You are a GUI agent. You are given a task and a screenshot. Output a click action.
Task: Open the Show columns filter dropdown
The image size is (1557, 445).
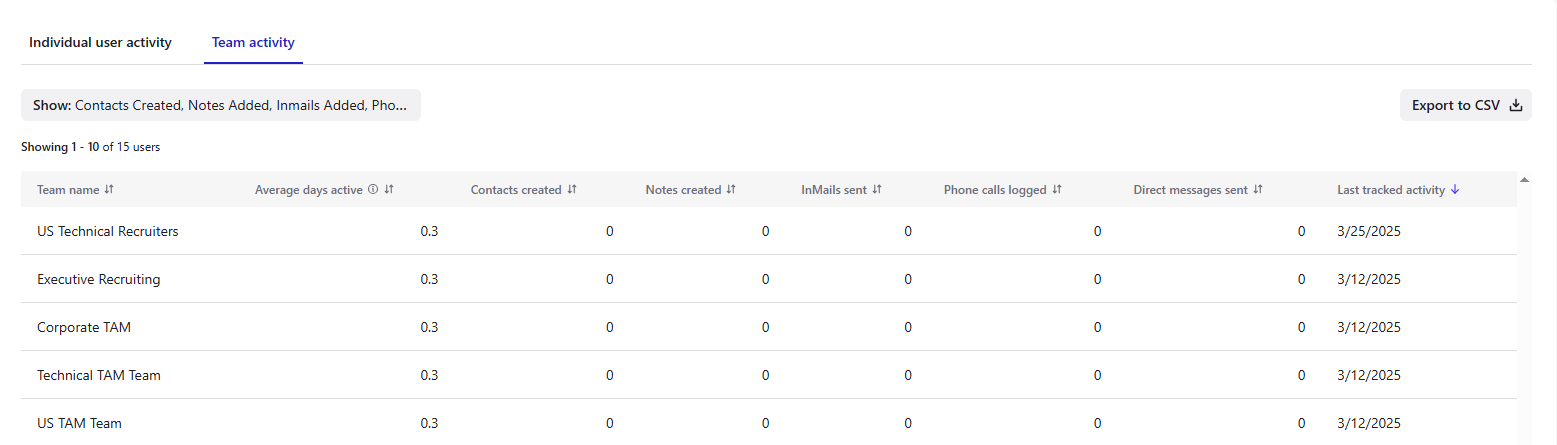point(221,105)
